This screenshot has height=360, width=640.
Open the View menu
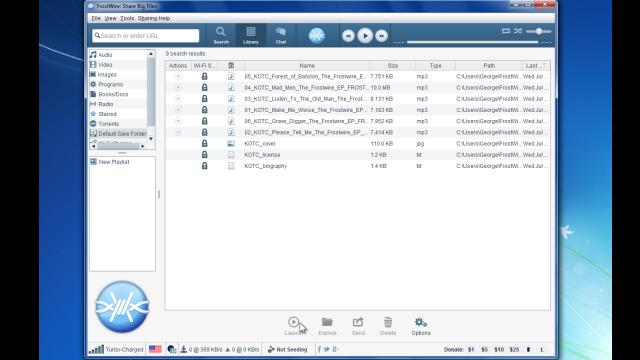[x=110, y=18]
